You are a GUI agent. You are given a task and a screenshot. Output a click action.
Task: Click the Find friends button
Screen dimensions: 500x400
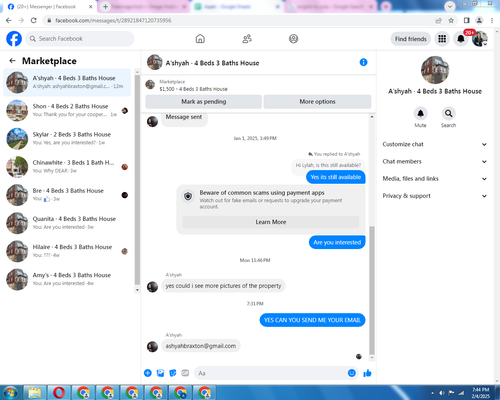point(411,39)
